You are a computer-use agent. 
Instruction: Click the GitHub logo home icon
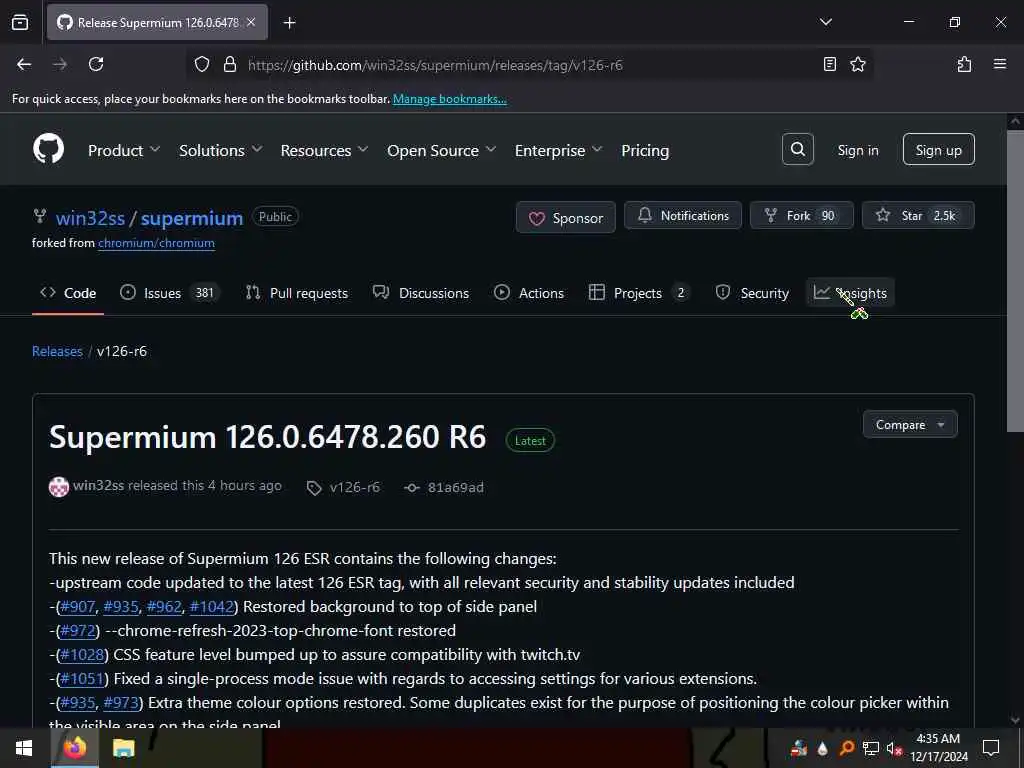pos(48,150)
